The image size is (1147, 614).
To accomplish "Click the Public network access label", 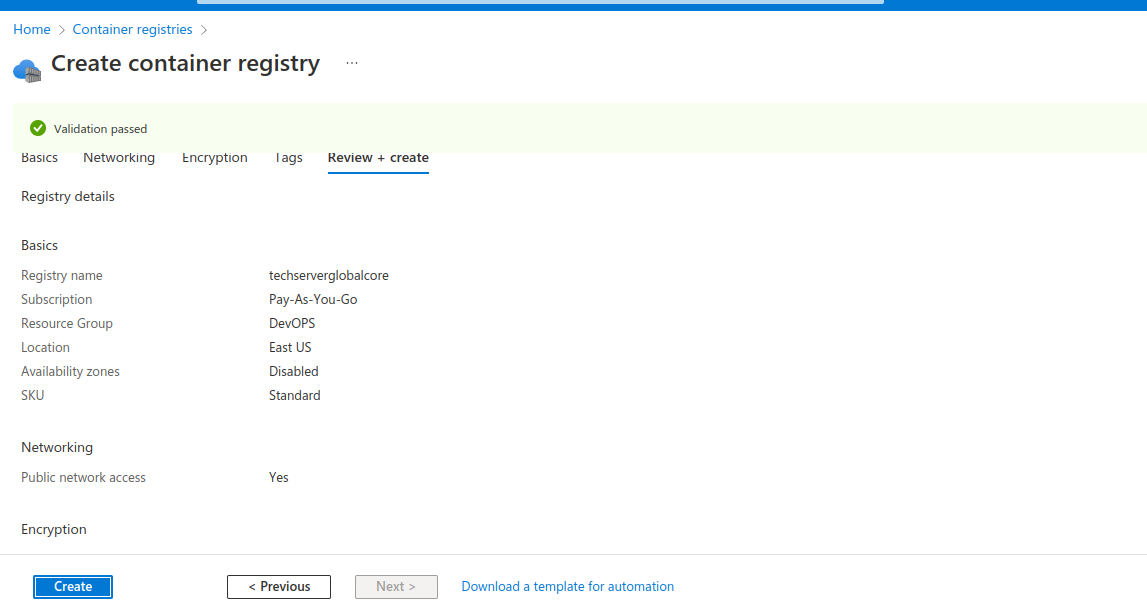I will pyautogui.click(x=83, y=477).
